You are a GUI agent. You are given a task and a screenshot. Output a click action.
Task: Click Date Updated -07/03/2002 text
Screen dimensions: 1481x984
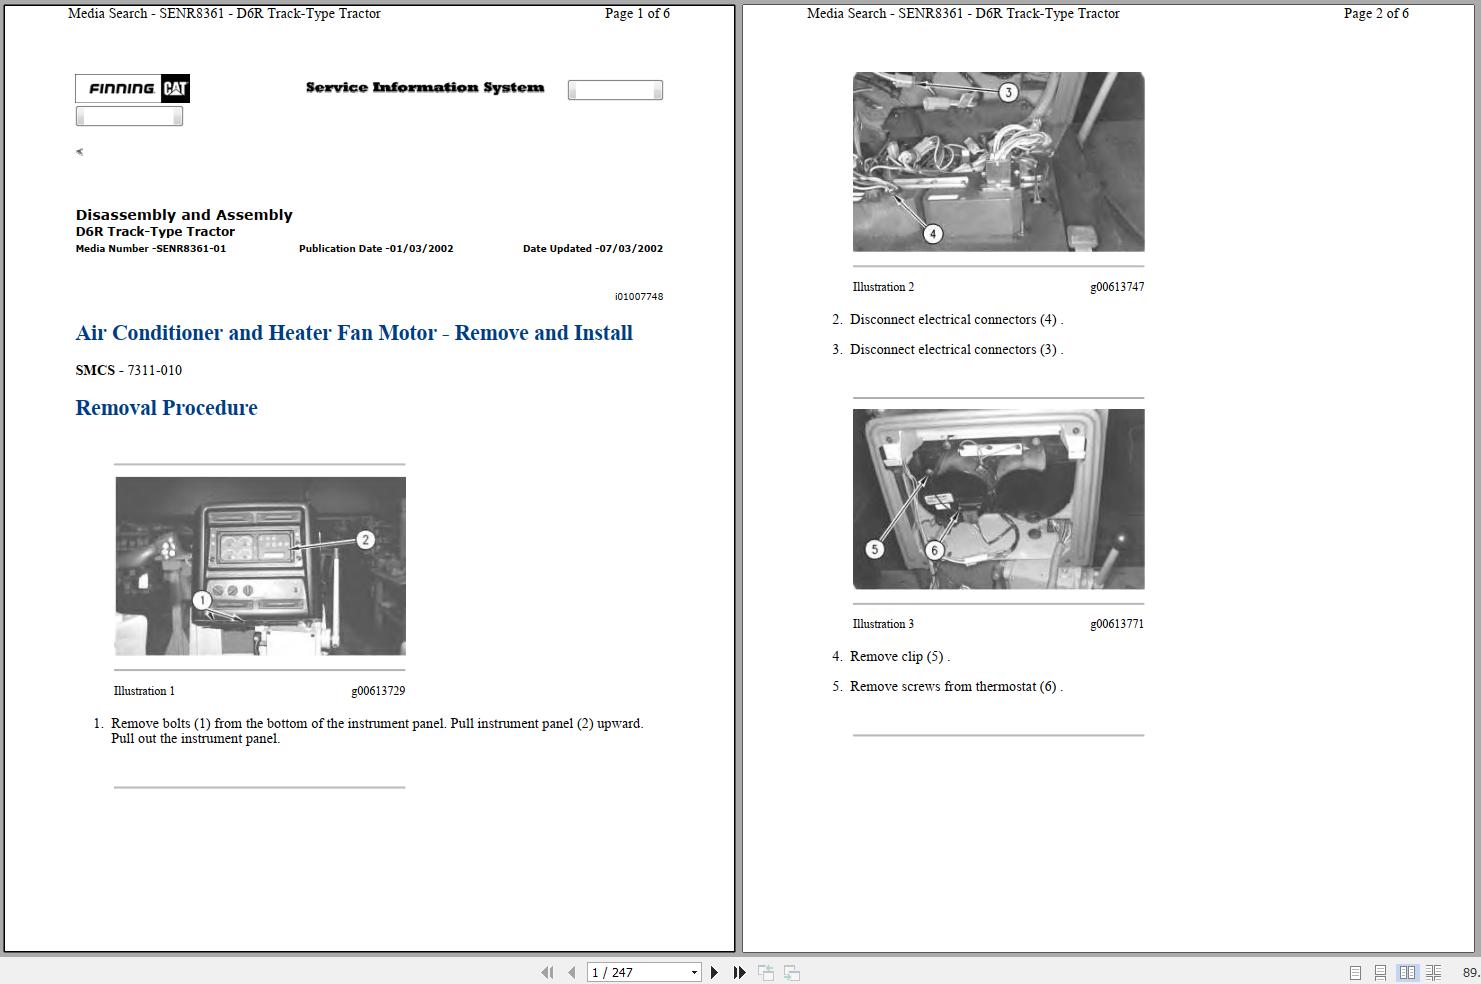[x=593, y=249]
